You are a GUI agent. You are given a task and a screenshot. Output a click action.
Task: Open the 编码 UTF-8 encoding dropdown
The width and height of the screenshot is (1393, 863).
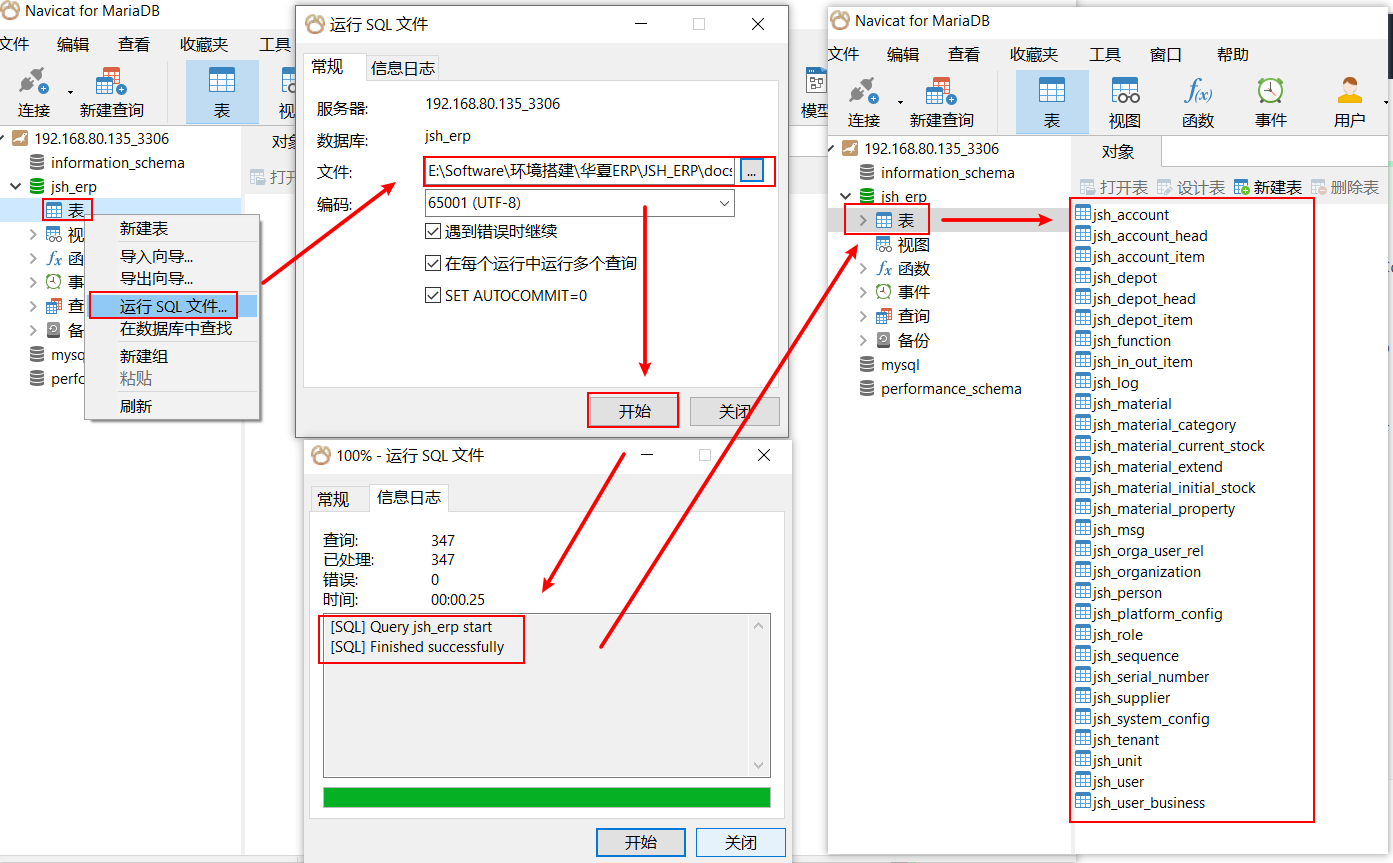tap(725, 203)
